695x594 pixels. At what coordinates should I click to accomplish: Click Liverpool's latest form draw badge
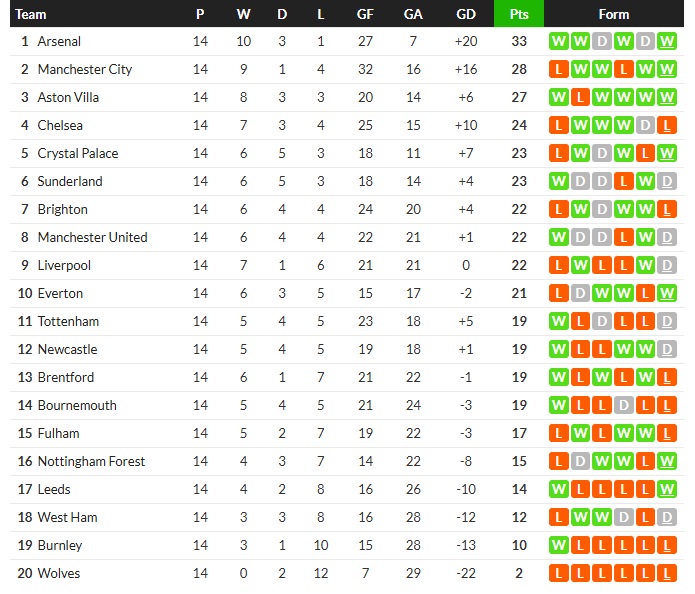pyautogui.click(x=667, y=266)
